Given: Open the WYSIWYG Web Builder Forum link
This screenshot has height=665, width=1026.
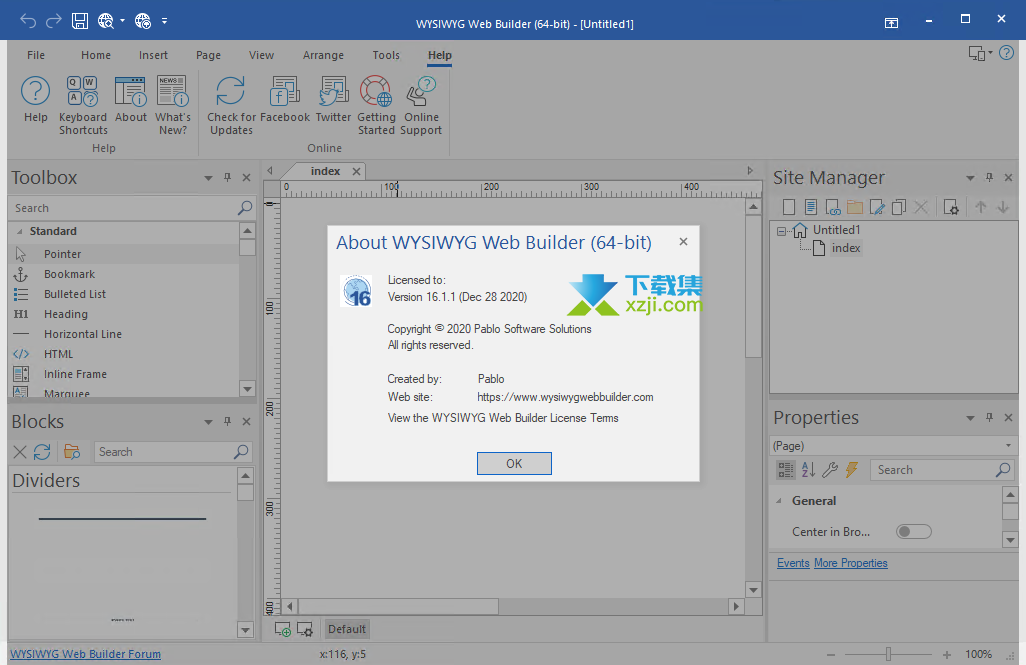Looking at the screenshot, I should pyautogui.click(x=85, y=654).
